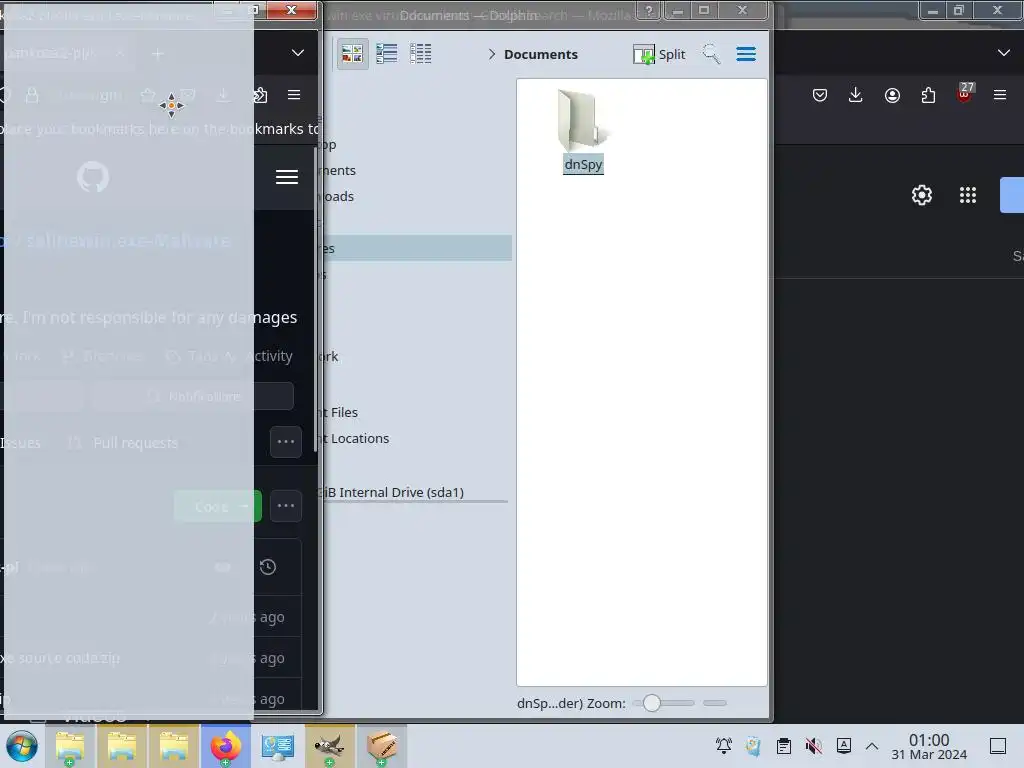The height and width of the screenshot is (768, 1024).
Task: Open three-dots menu beside Code button
Action: 286,505
